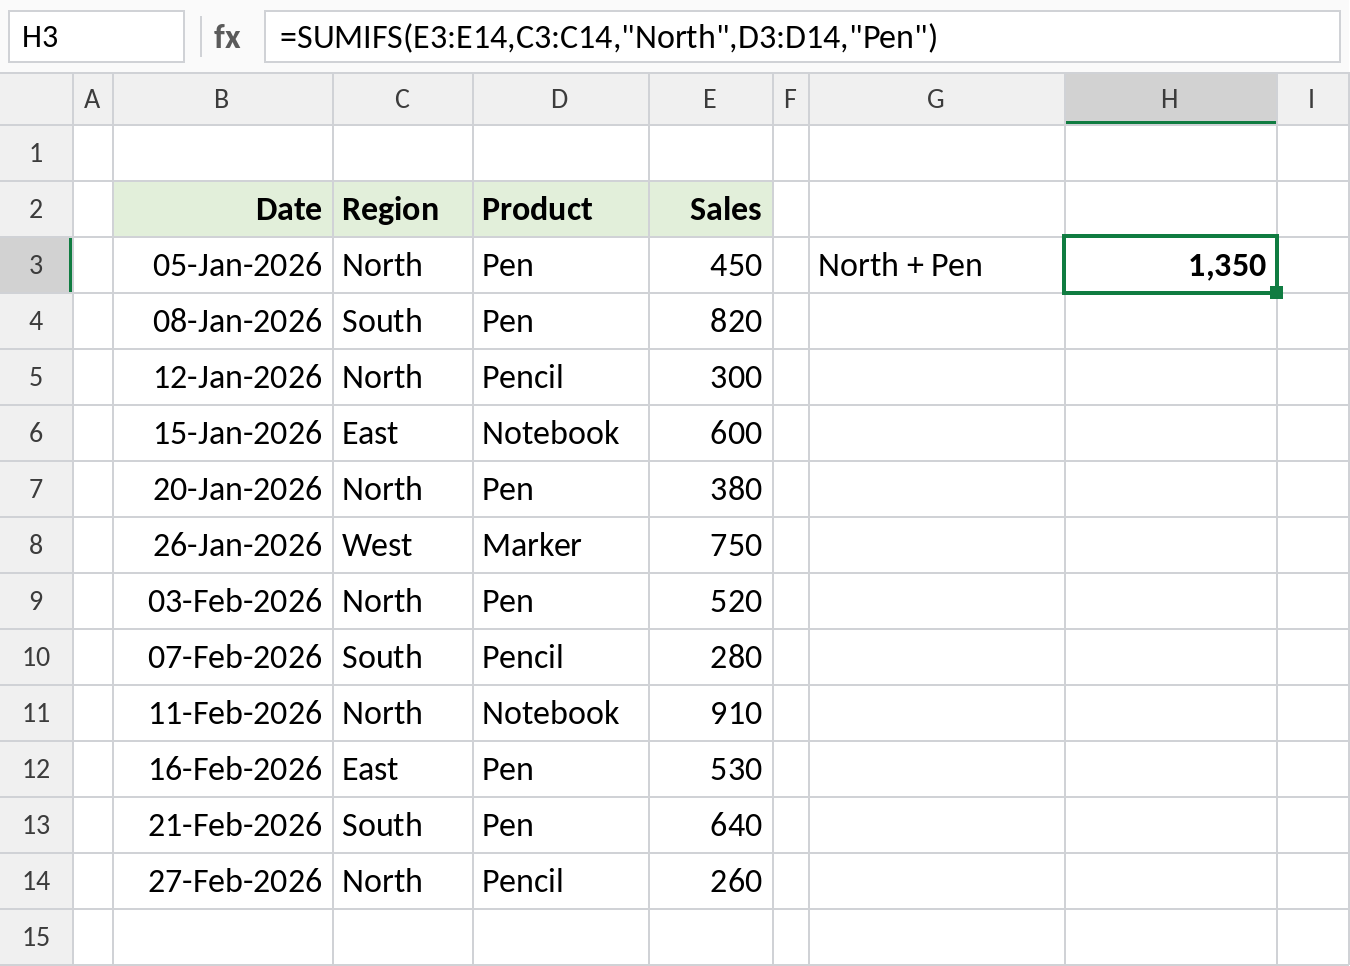Select row 15 header
Viewport: 1350px width, 966px height.
tap(36, 937)
